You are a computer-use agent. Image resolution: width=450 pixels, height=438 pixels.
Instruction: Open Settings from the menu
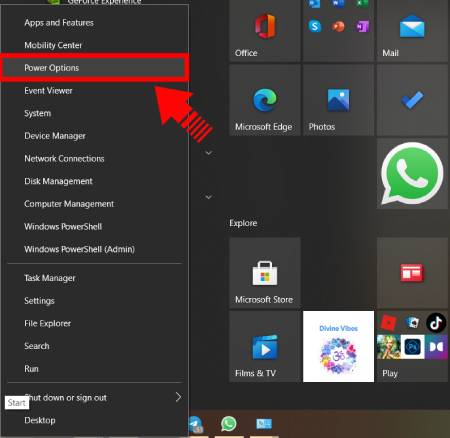[x=95, y=301]
